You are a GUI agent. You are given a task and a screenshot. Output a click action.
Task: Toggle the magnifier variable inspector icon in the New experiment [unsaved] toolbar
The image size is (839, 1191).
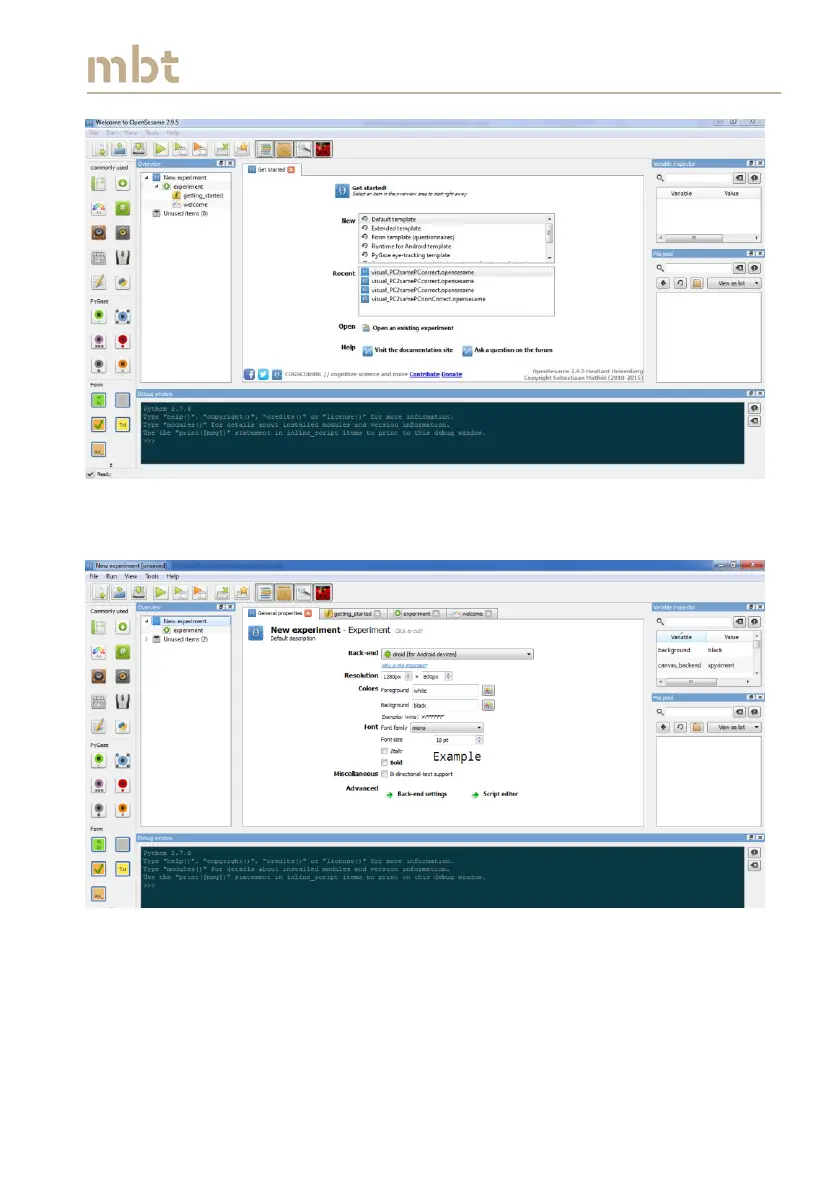click(x=304, y=592)
